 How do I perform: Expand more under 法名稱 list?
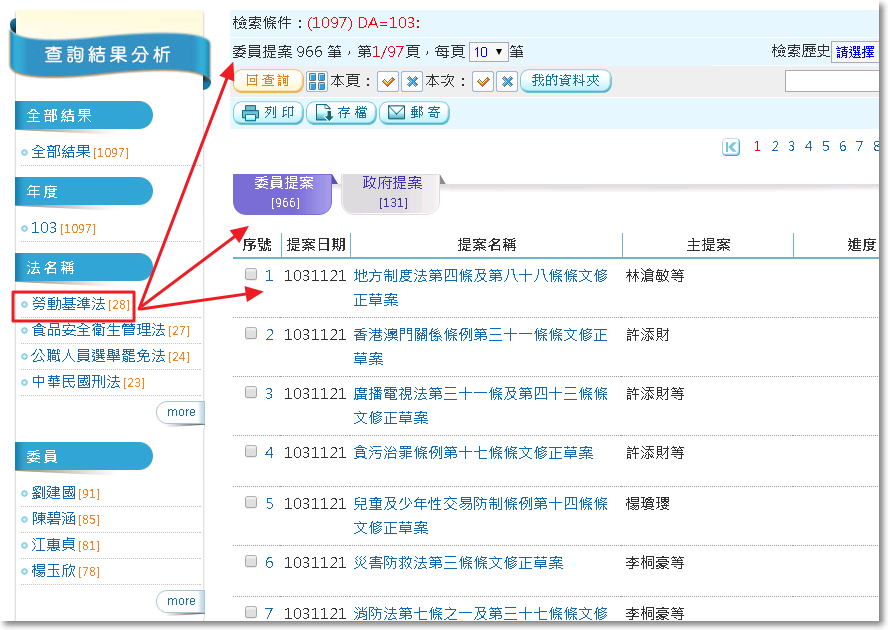181,412
